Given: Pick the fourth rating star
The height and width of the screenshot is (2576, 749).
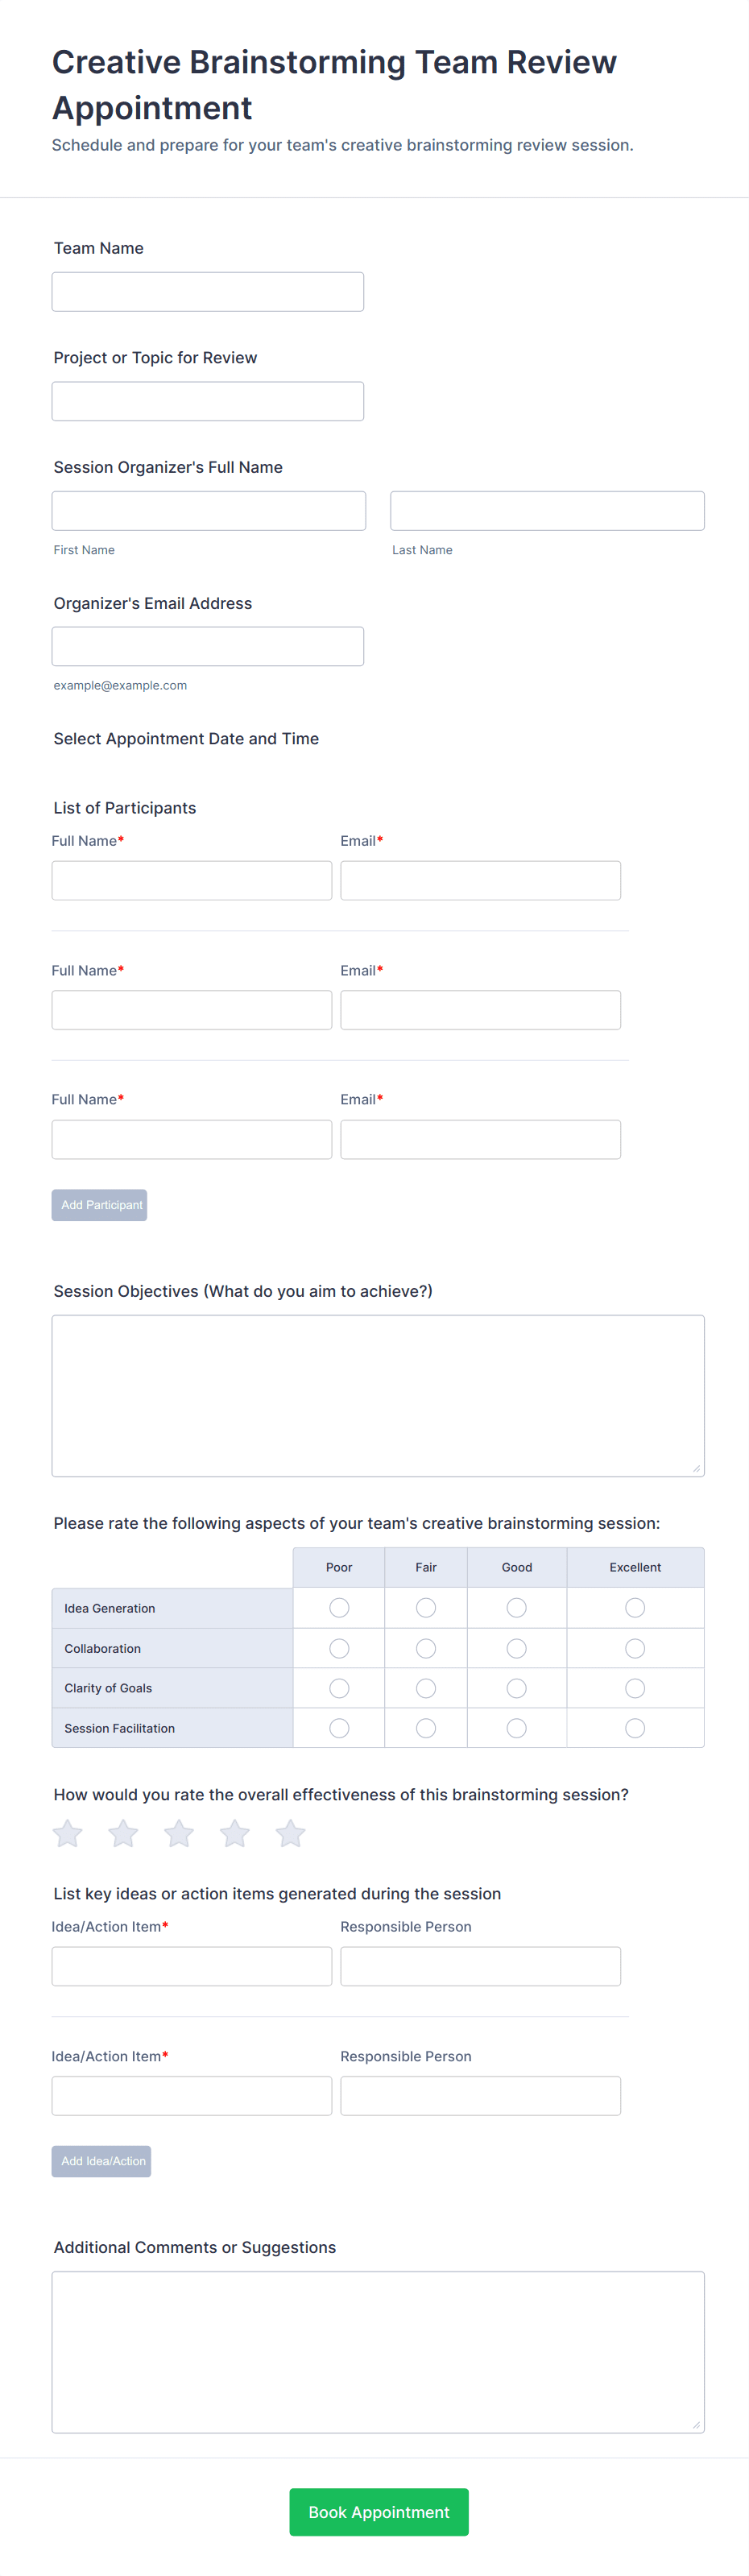Looking at the screenshot, I should 235,1833.
